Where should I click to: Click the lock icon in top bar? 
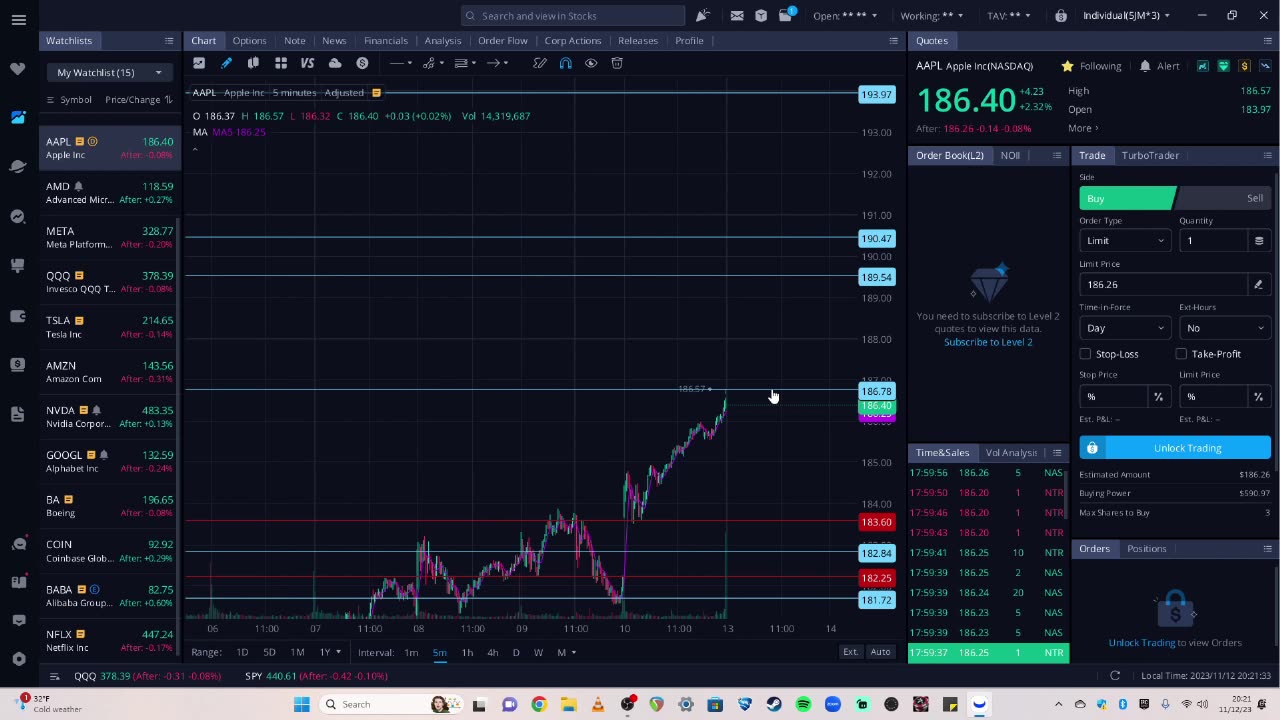pos(1061,15)
